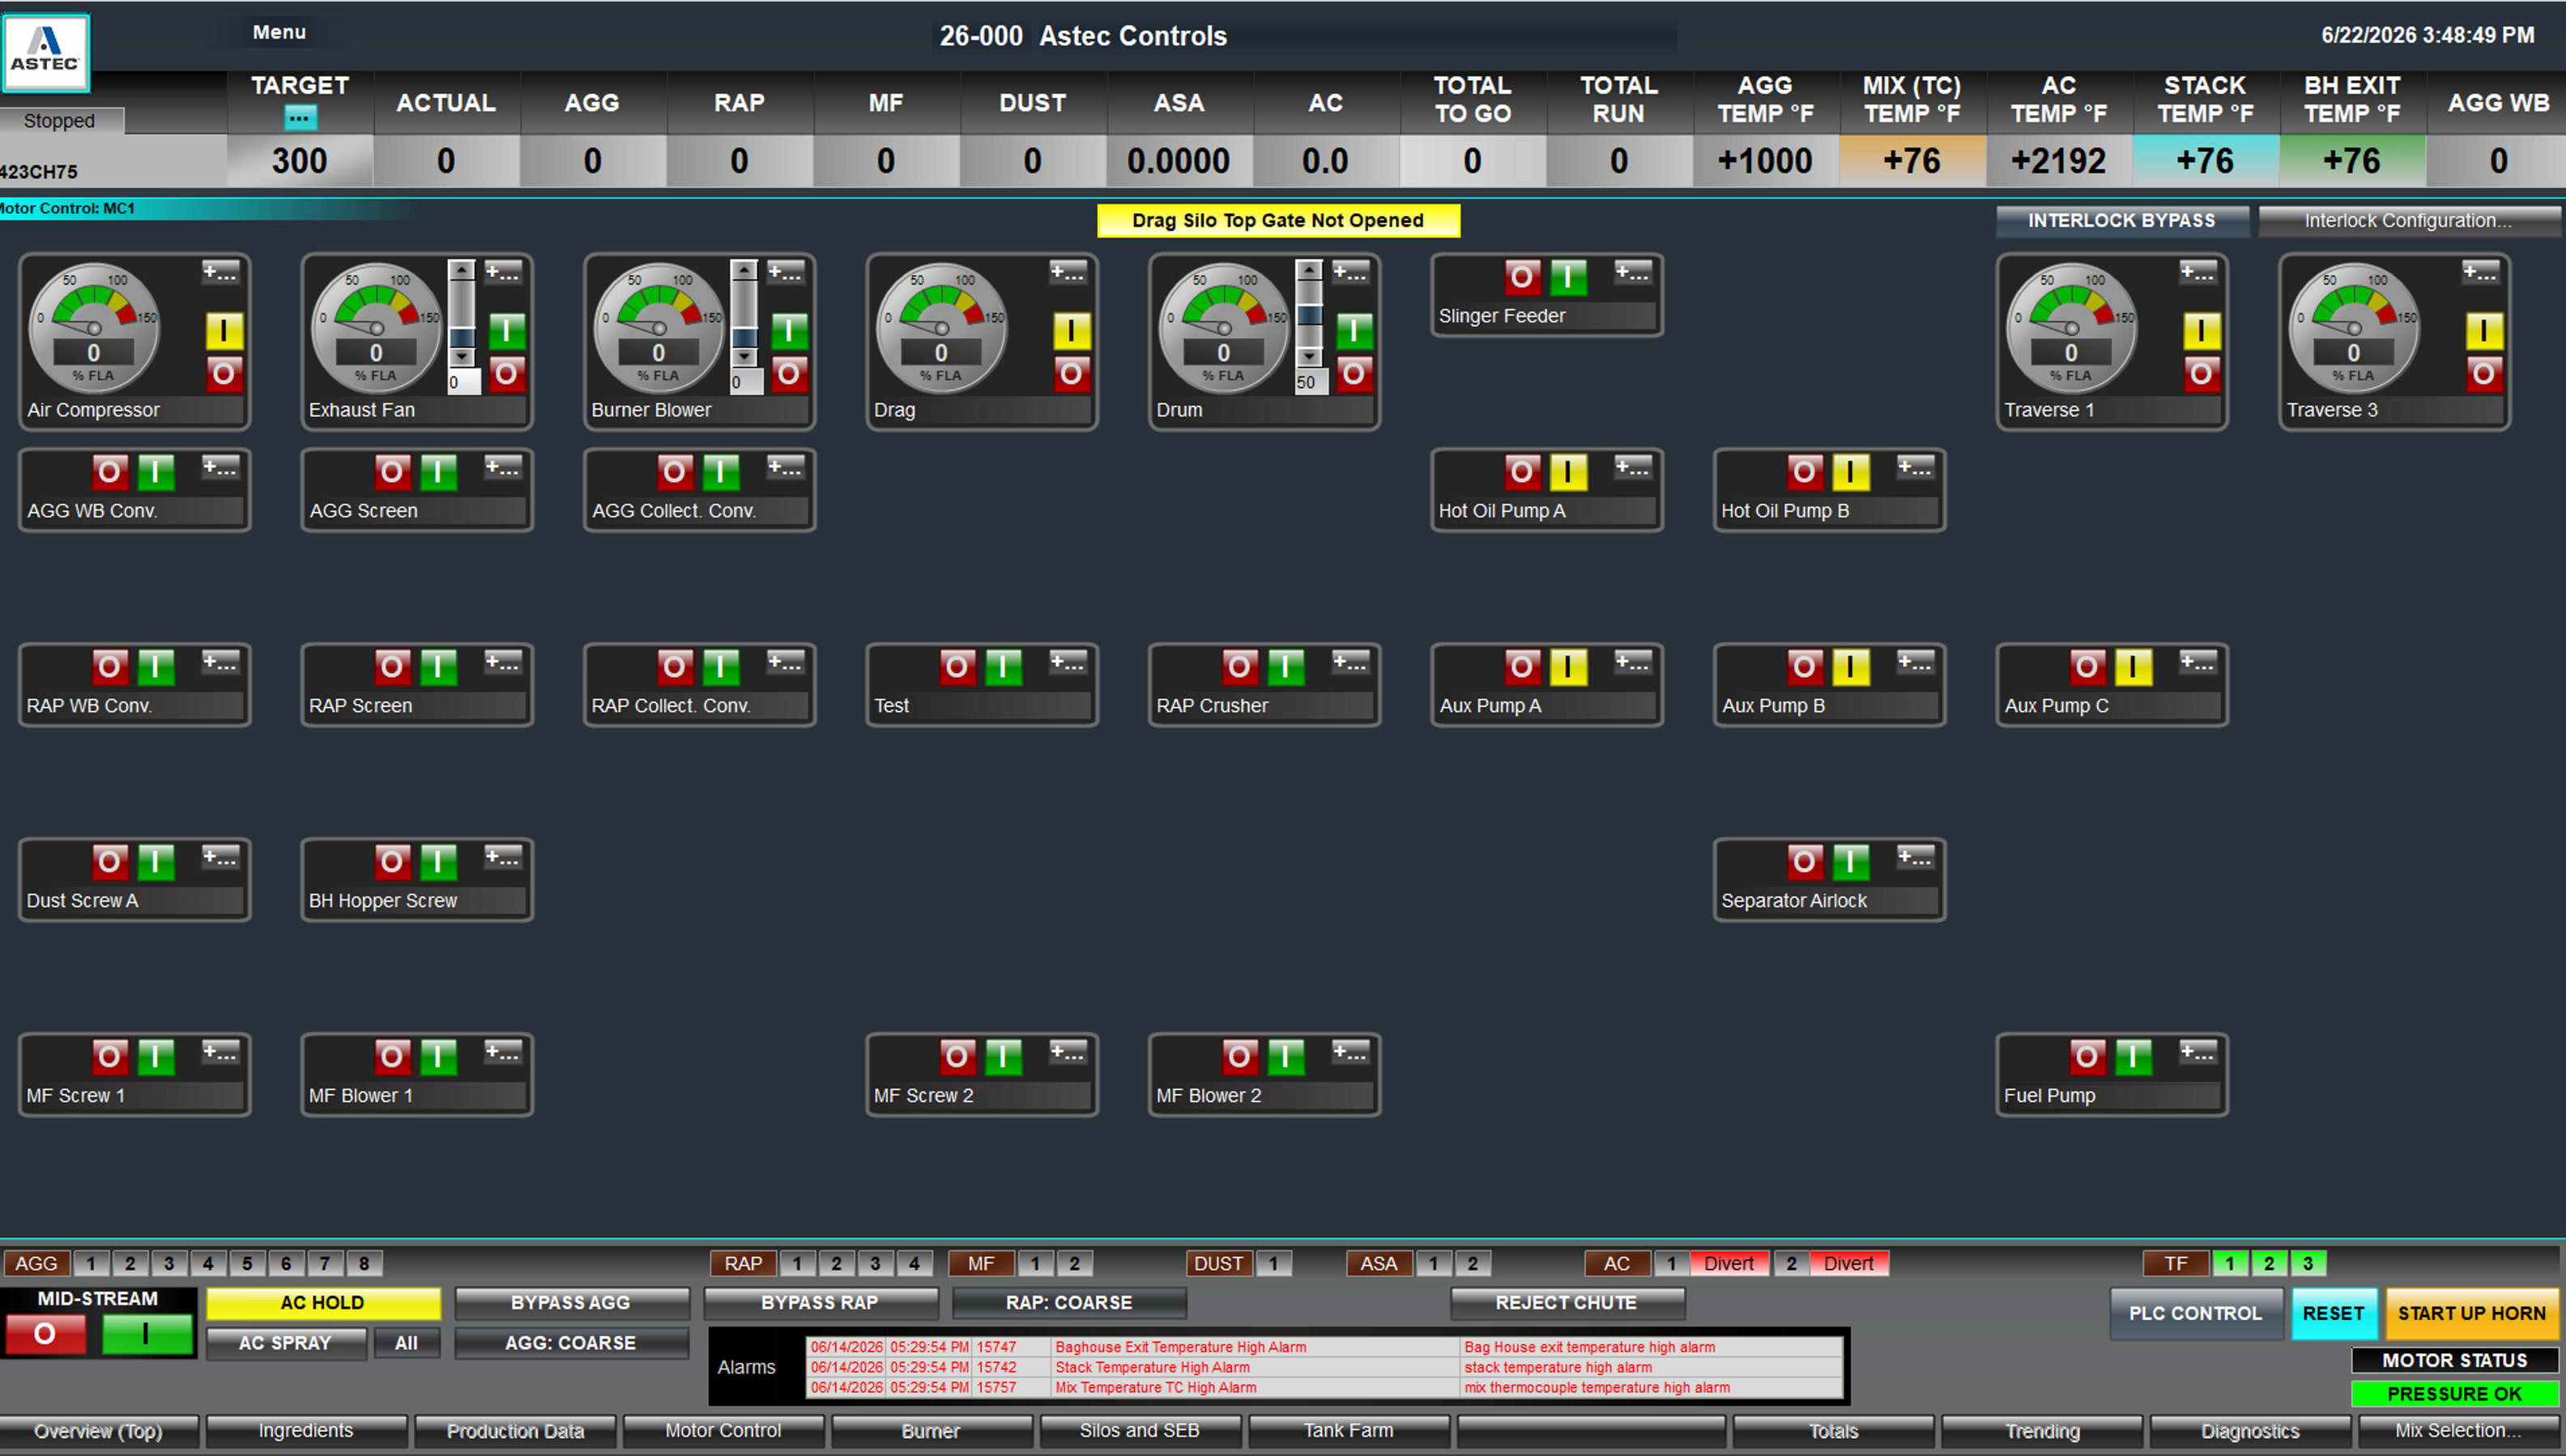Start Aux Pump A

point(1568,667)
